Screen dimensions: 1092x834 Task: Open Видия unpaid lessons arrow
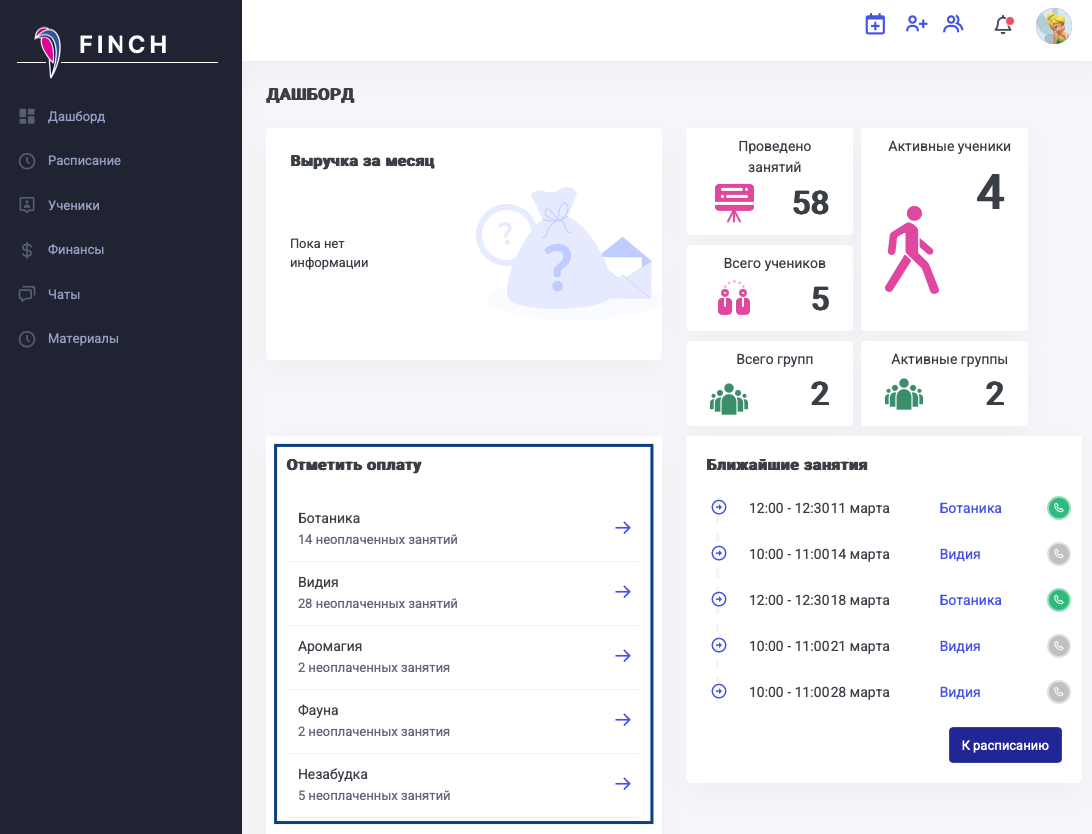tap(623, 592)
